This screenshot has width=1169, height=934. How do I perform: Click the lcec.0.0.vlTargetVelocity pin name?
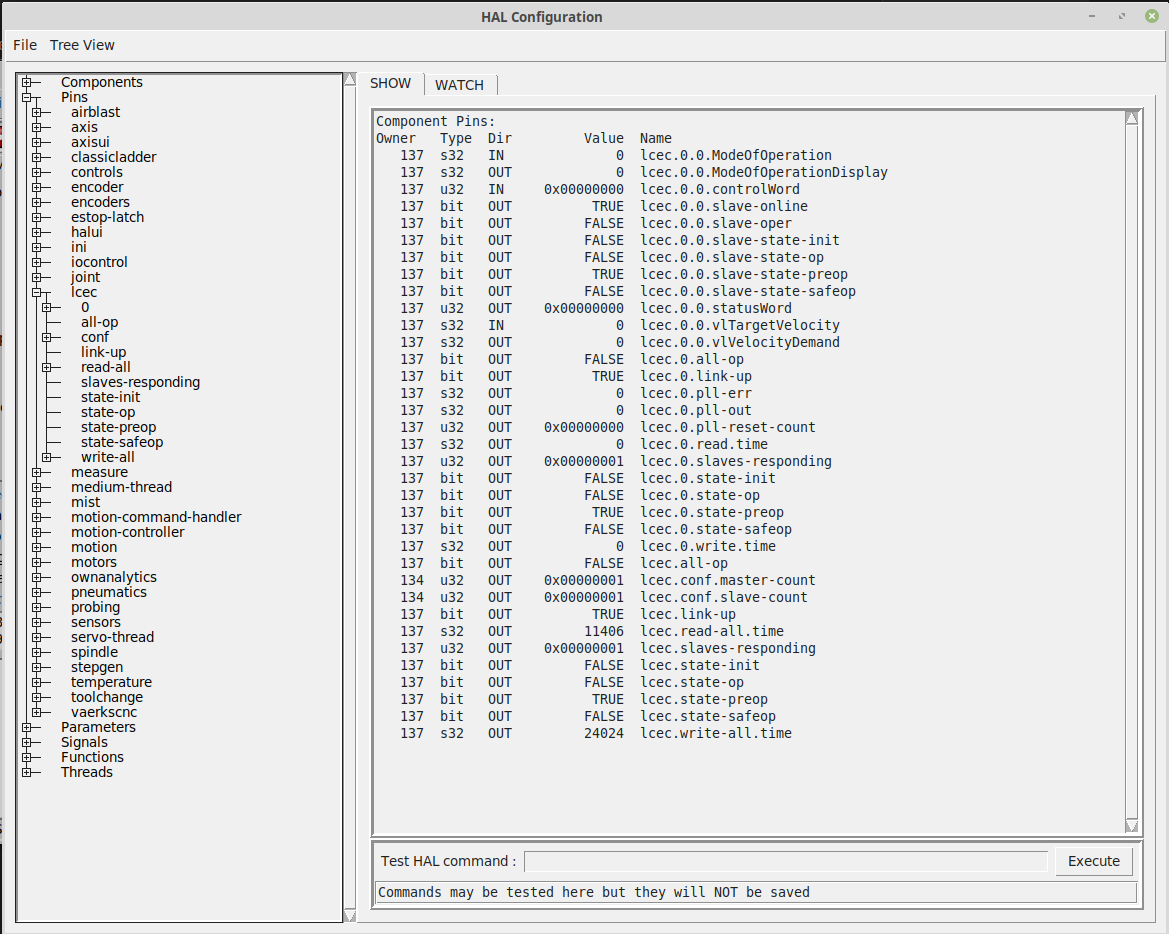[740, 326]
